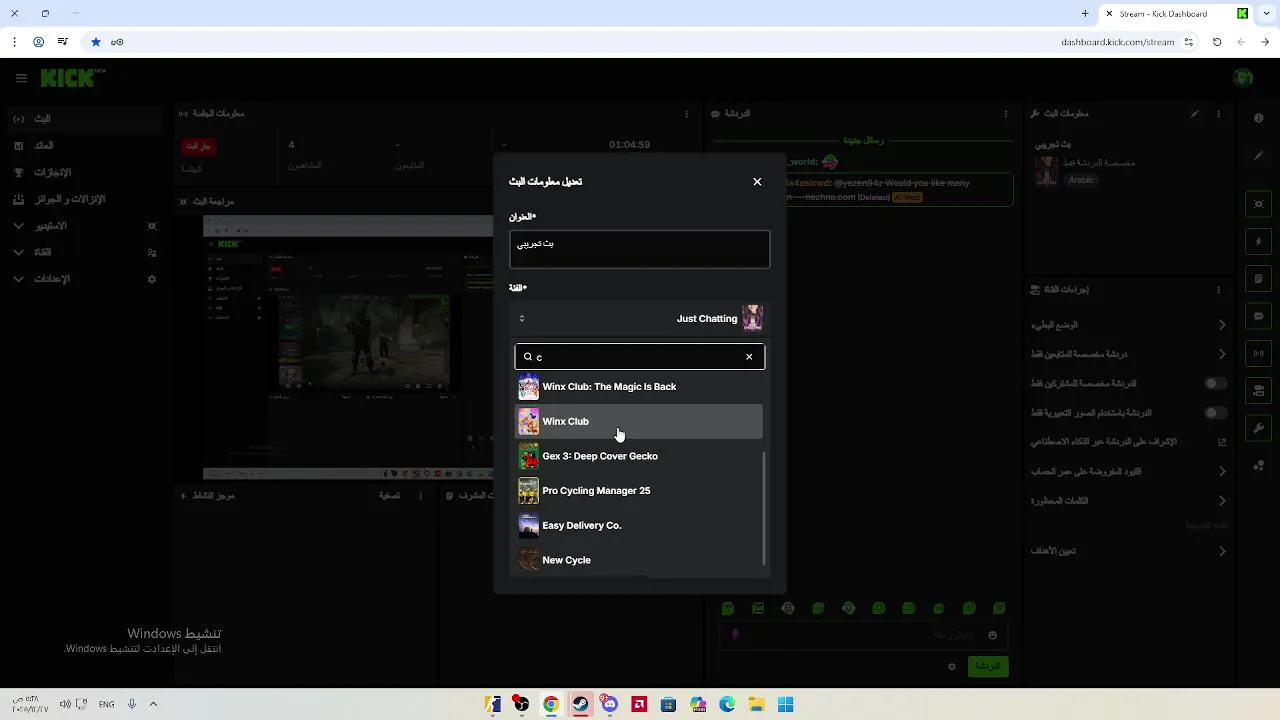
Task: Open followers-only chat settings chevron
Action: pos(1222,354)
